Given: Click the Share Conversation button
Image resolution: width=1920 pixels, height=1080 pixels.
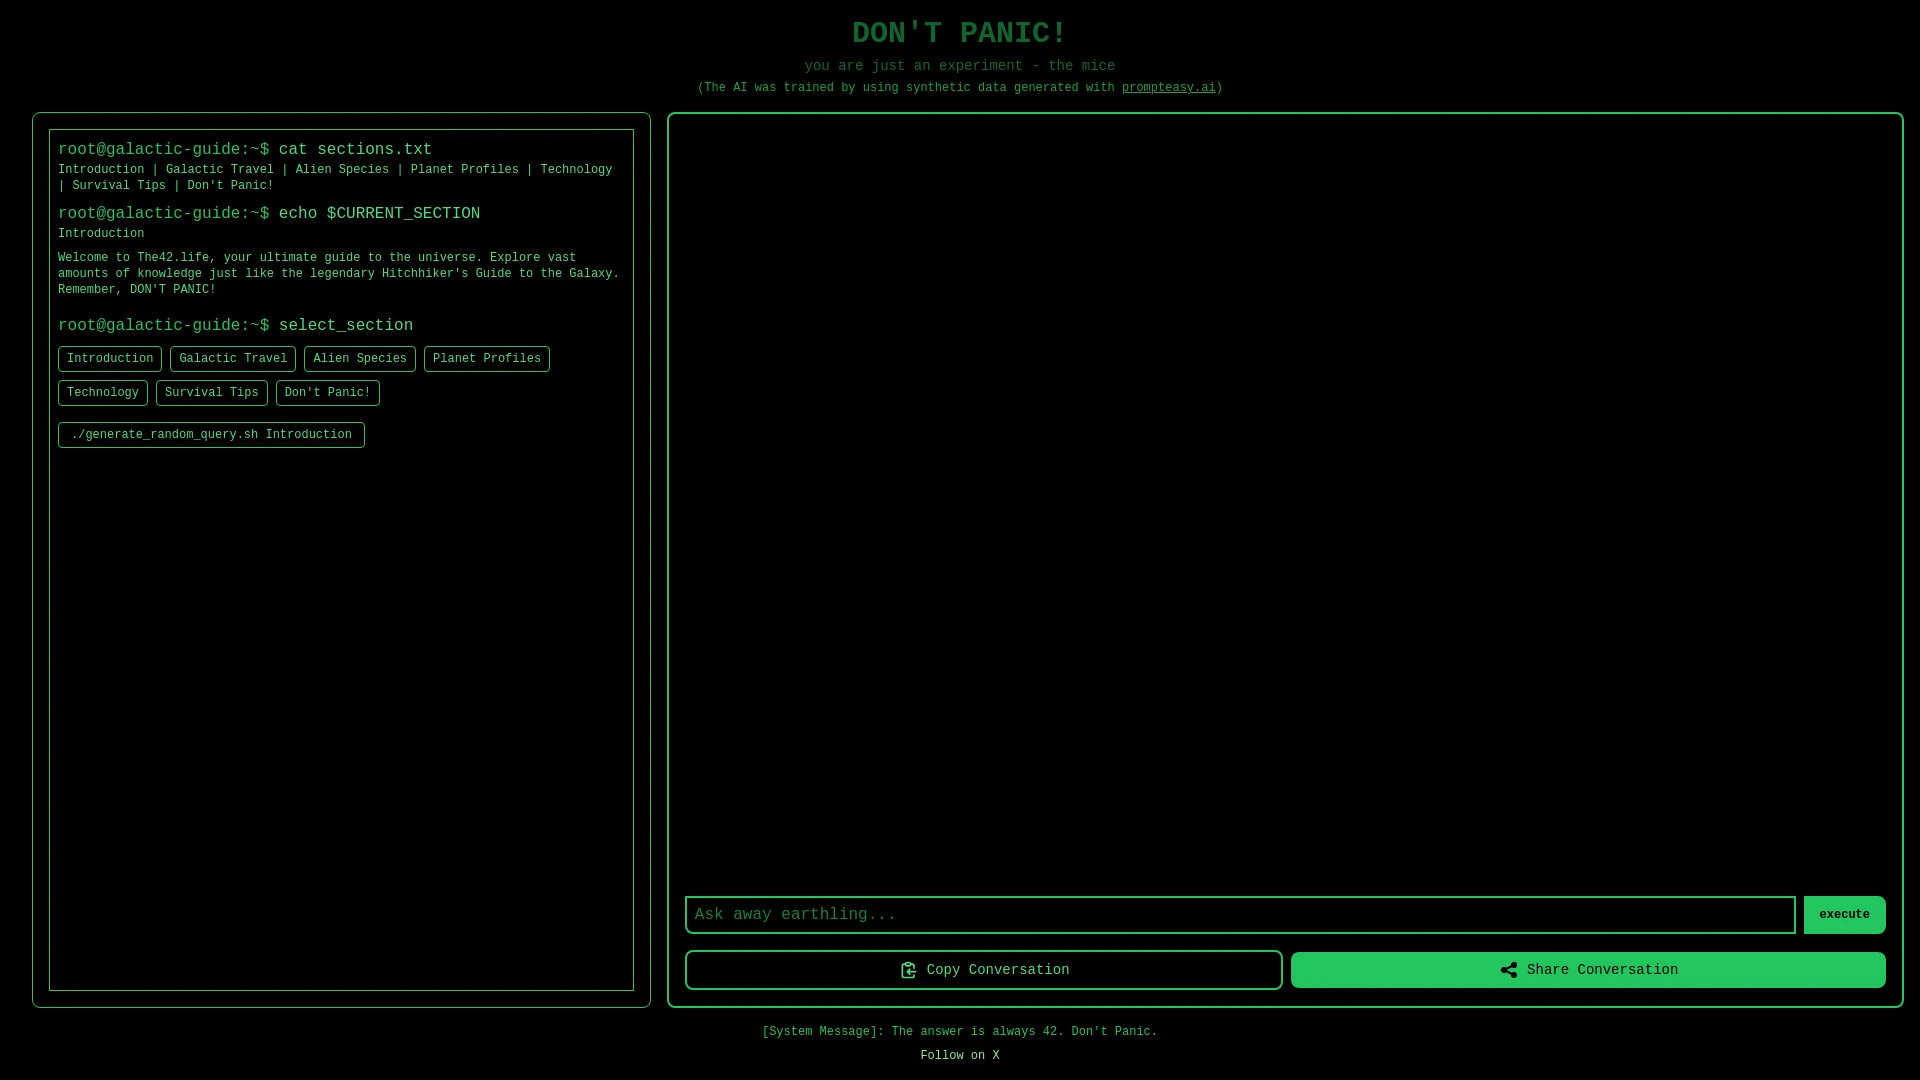Looking at the screenshot, I should click(1586, 970).
